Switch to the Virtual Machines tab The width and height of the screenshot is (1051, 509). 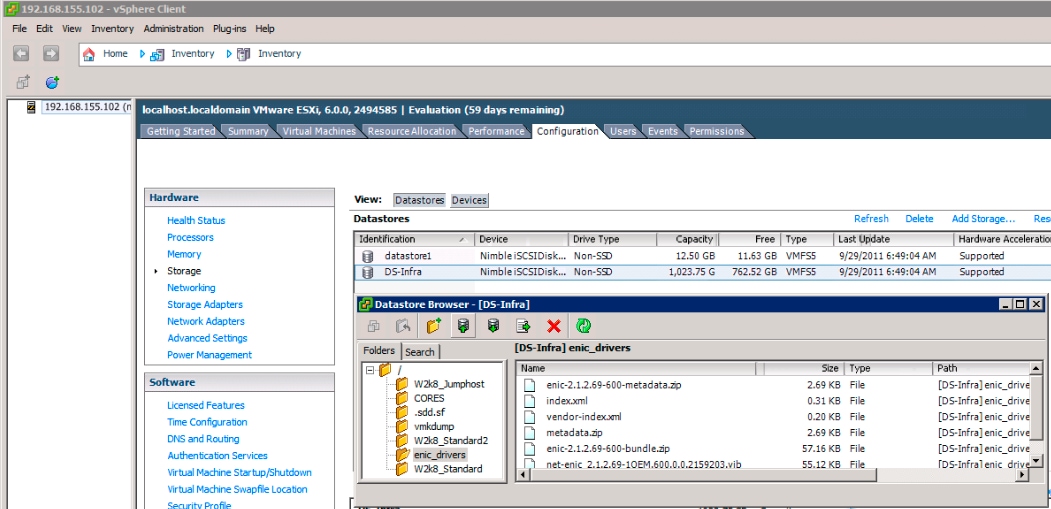pyautogui.click(x=317, y=131)
